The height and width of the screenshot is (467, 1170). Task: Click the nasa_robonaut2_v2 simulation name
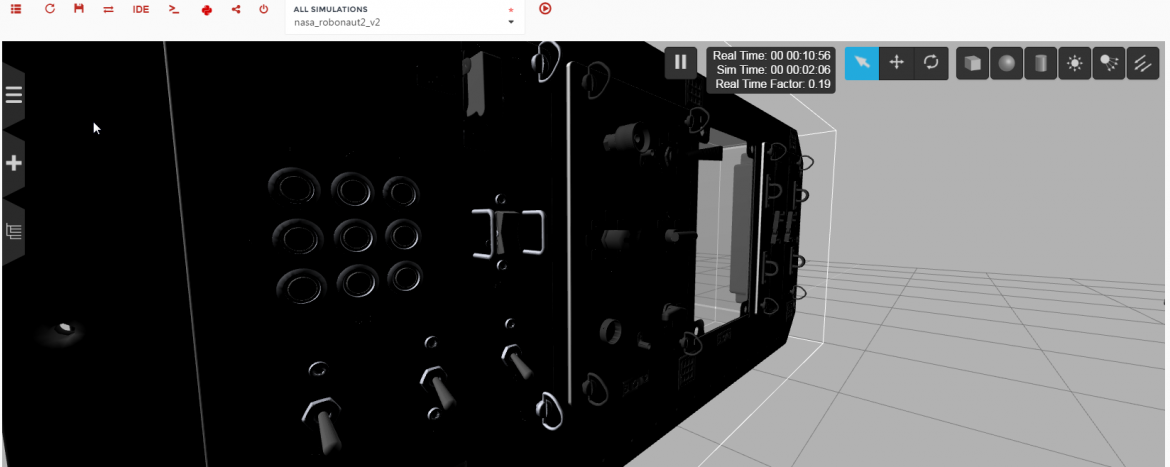point(337,22)
